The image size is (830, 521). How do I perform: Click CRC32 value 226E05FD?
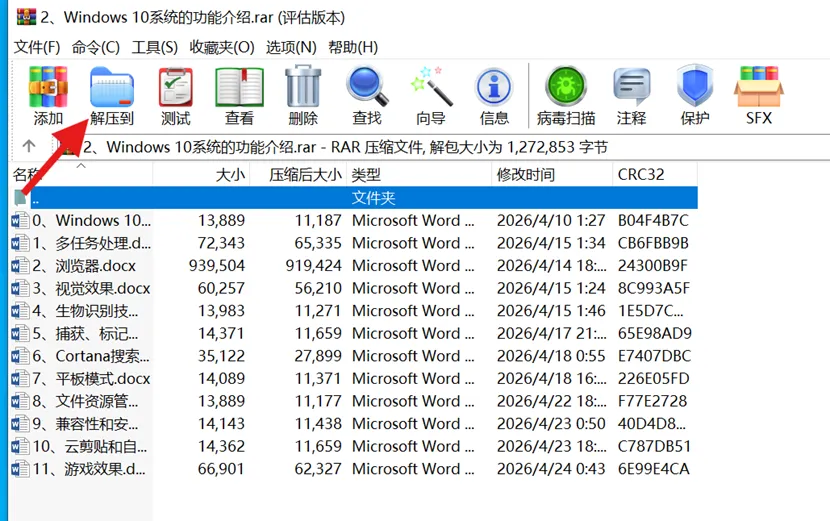click(x=654, y=379)
